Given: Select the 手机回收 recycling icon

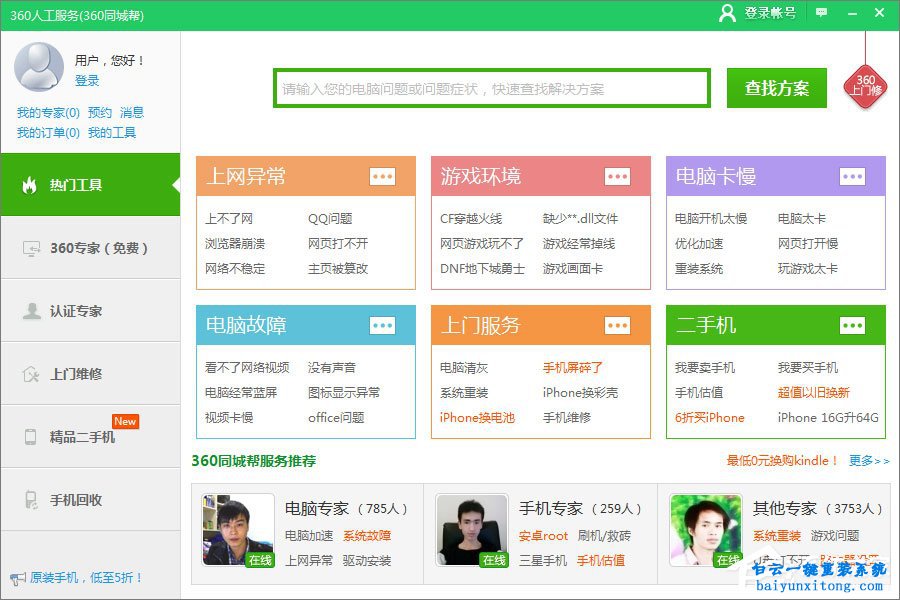Looking at the screenshot, I should (x=34, y=497).
